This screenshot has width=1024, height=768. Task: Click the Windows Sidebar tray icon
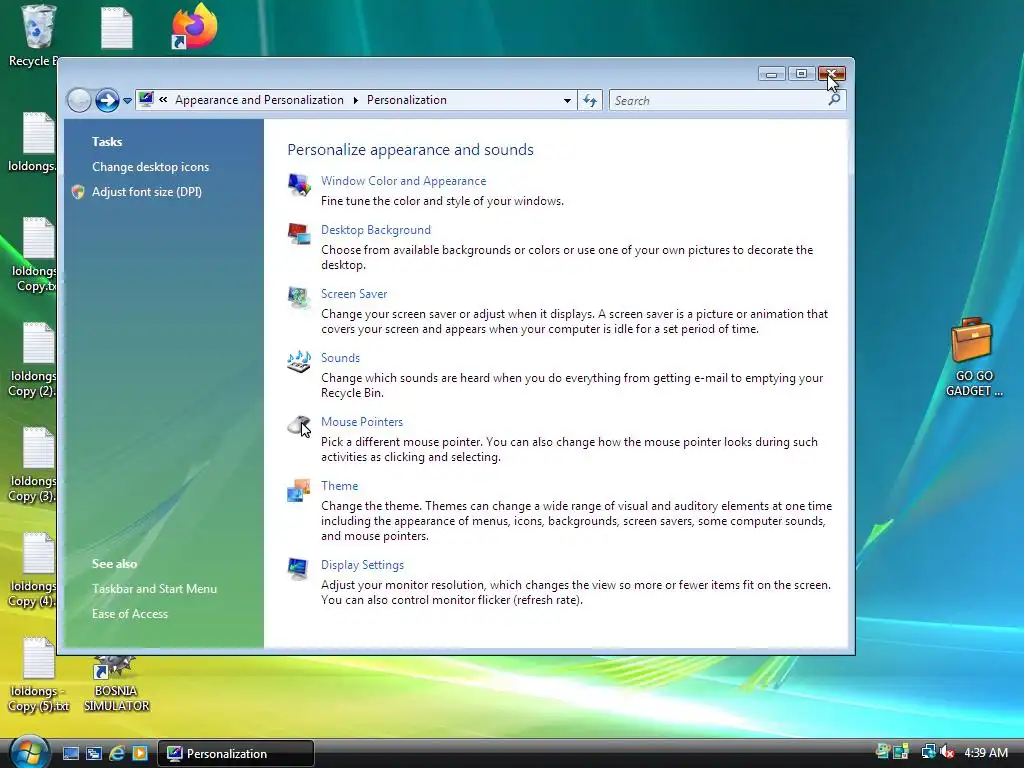click(902, 752)
